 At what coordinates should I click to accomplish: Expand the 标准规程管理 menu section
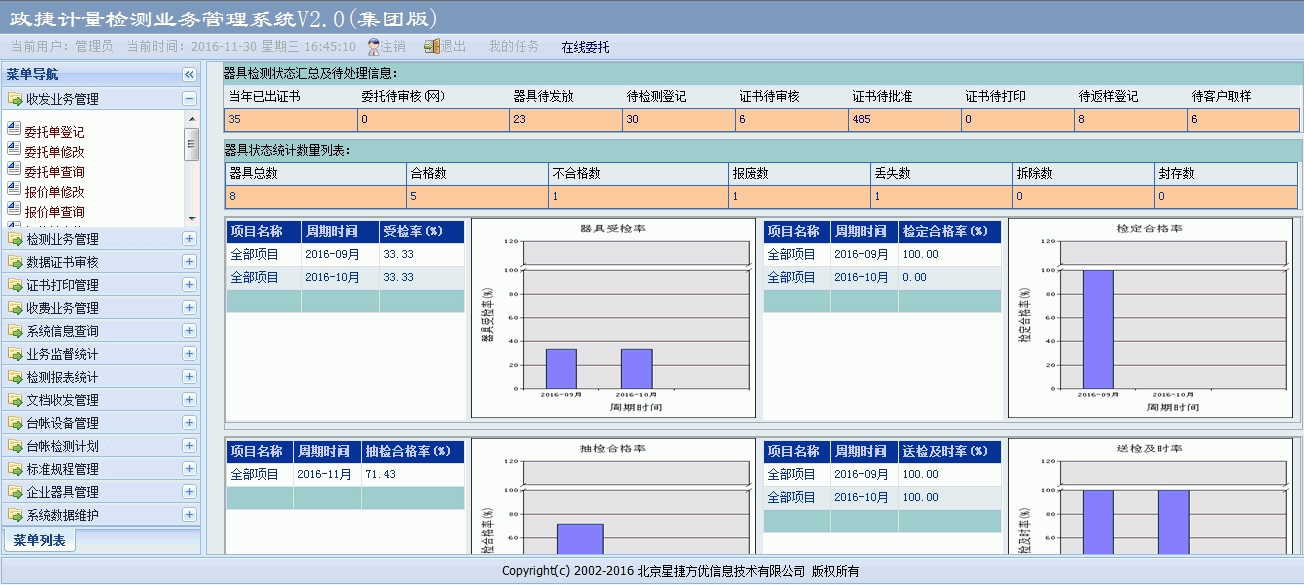pyautogui.click(x=189, y=469)
